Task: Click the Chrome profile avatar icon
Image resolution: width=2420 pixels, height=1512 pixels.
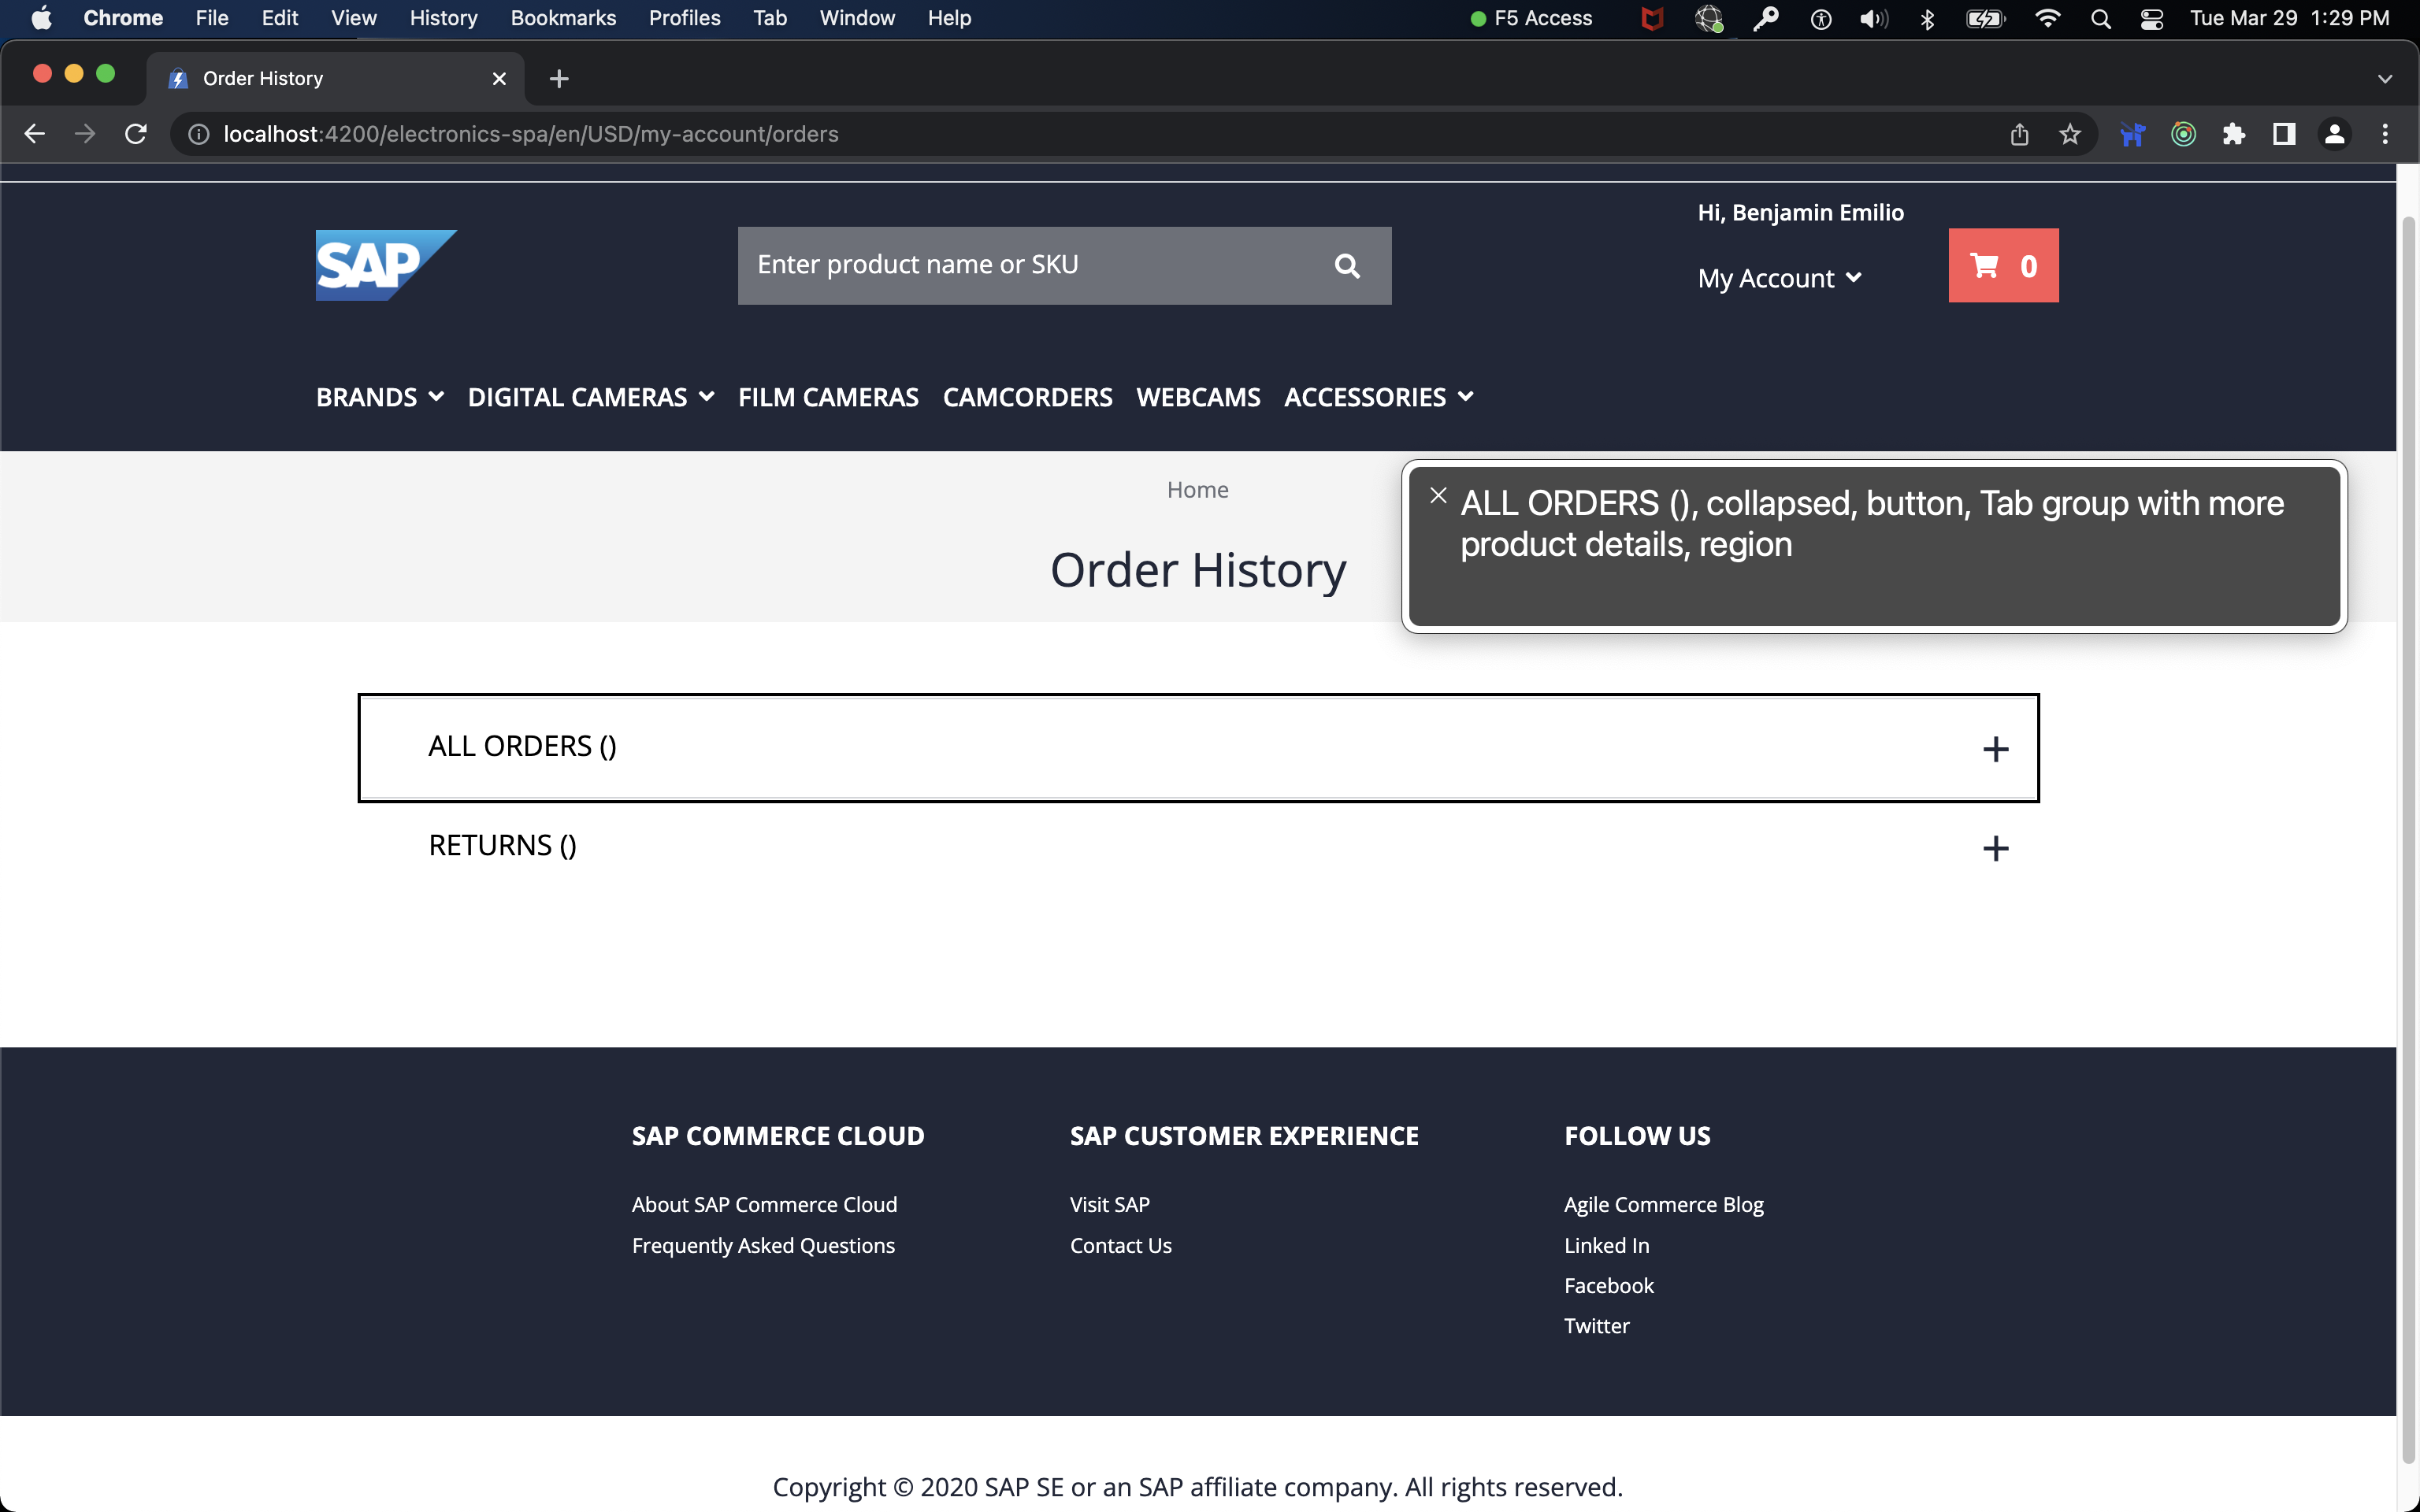Action: (2335, 134)
